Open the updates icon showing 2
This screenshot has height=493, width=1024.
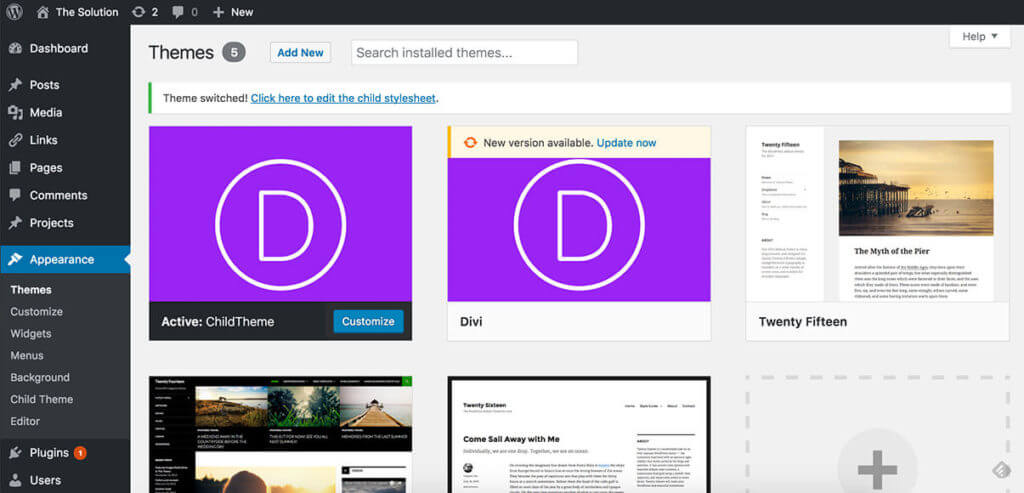tap(138, 12)
